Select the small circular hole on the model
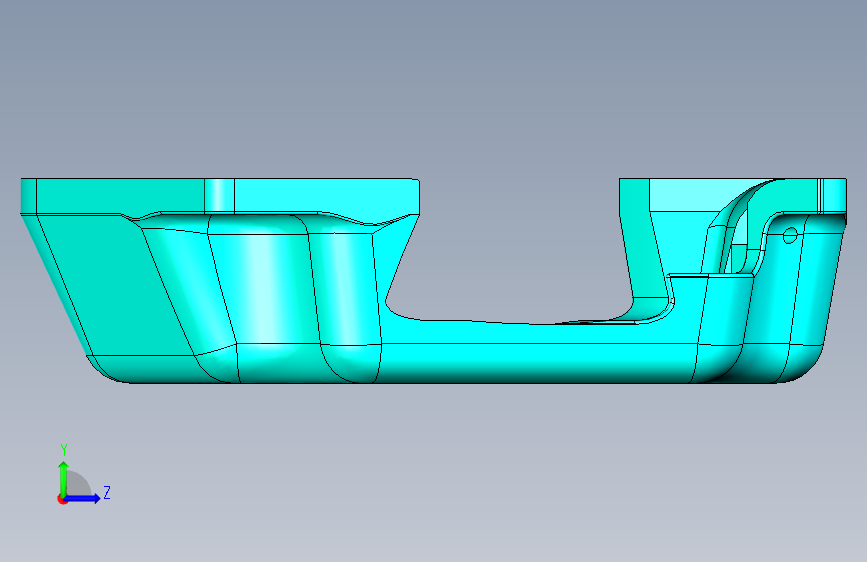 point(790,236)
